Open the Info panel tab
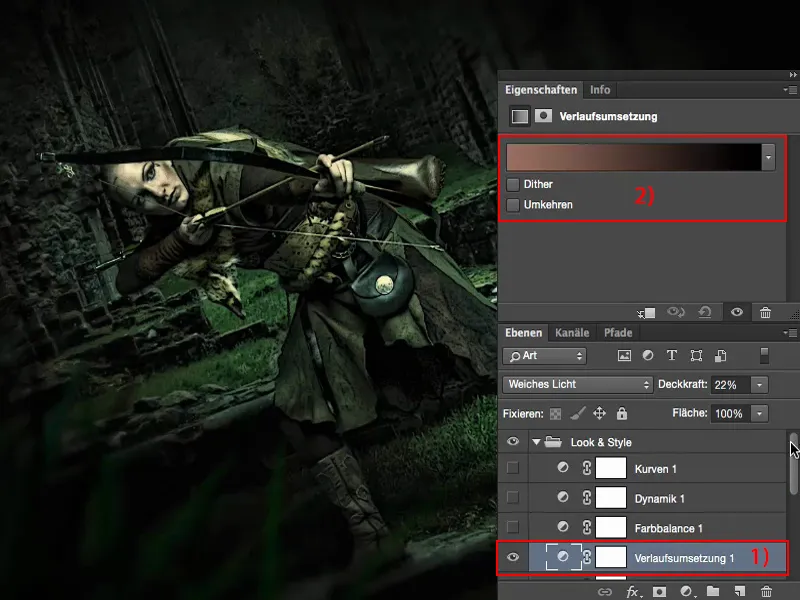800x600 pixels. click(600, 89)
